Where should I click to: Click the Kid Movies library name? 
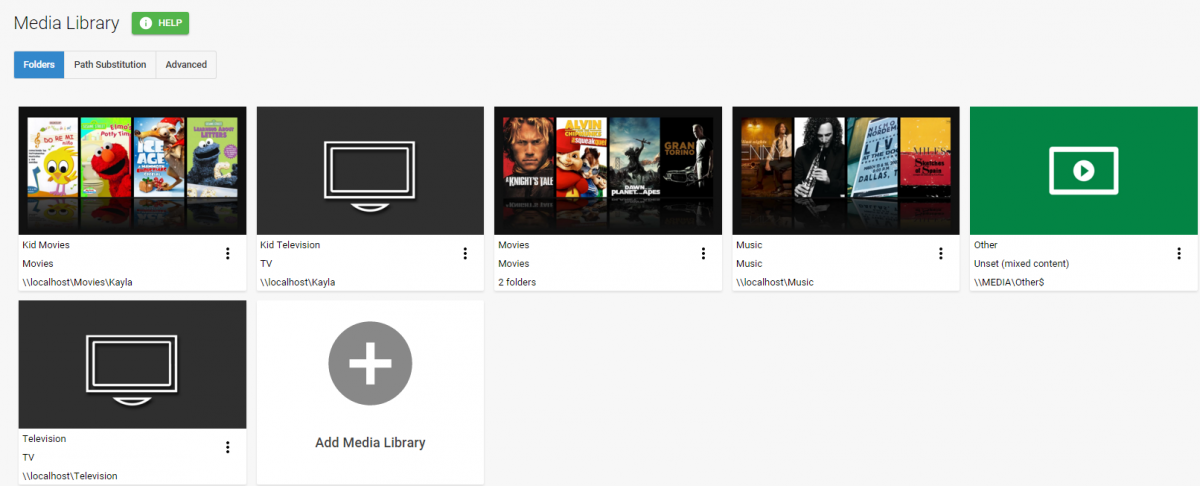click(46, 245)
